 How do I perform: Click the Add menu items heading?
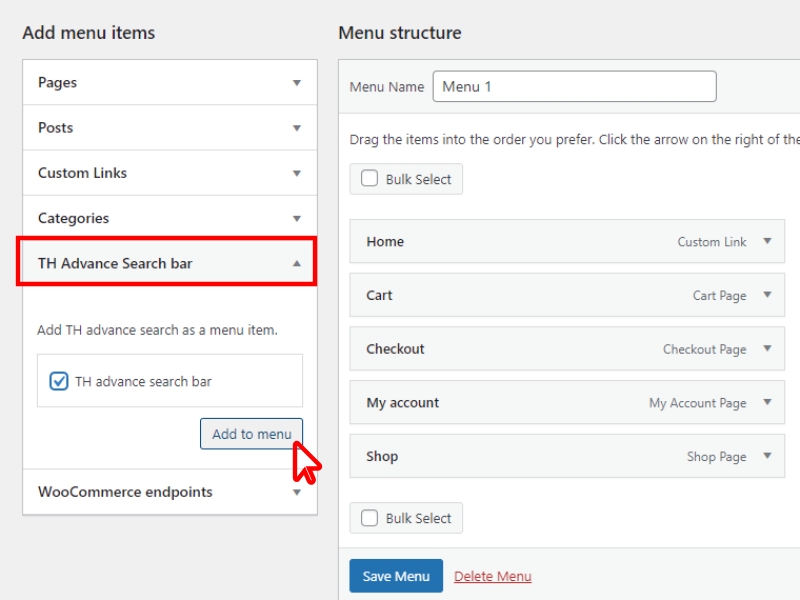89,33
